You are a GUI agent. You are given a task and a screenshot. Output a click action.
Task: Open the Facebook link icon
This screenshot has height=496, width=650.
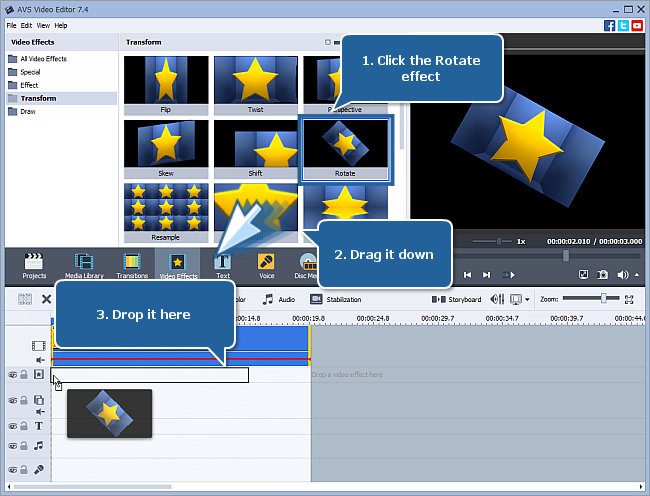point(609,26)
